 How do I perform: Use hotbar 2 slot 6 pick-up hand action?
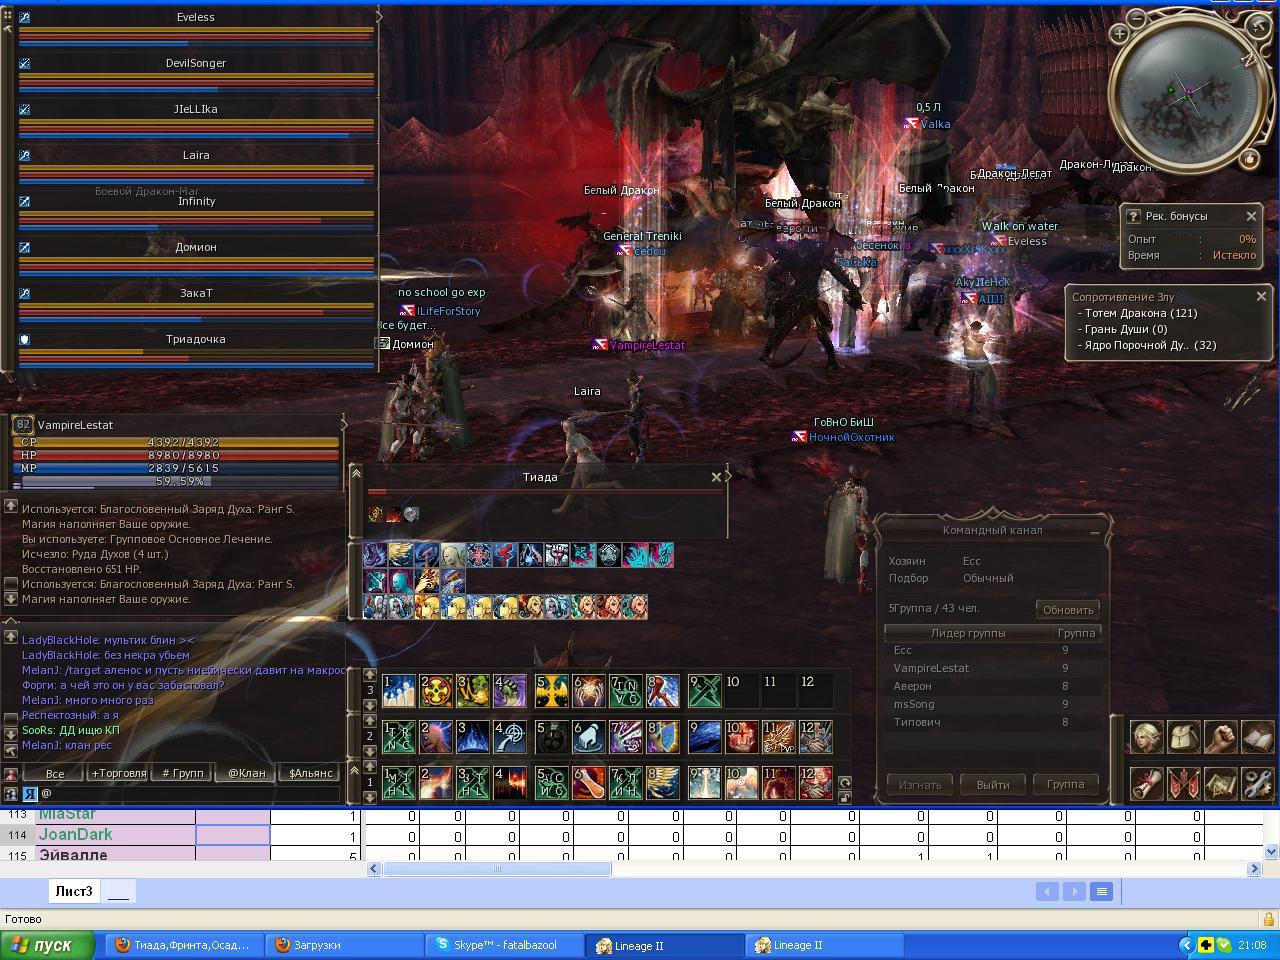588,737
